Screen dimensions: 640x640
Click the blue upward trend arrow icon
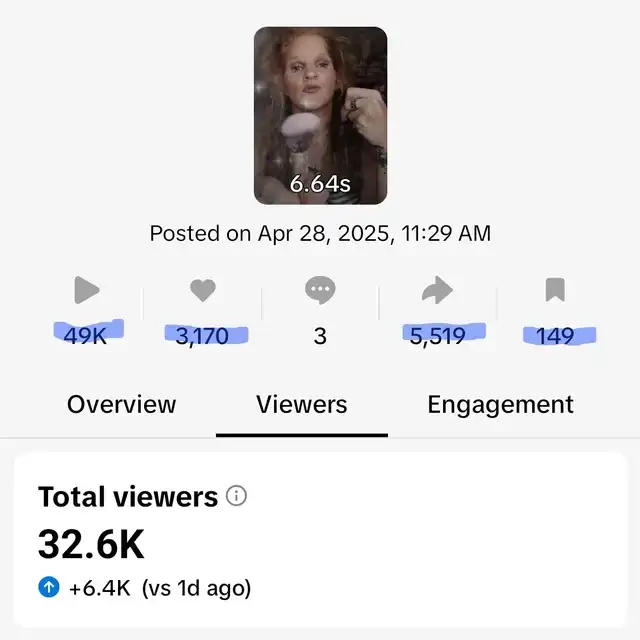point(49,588)
